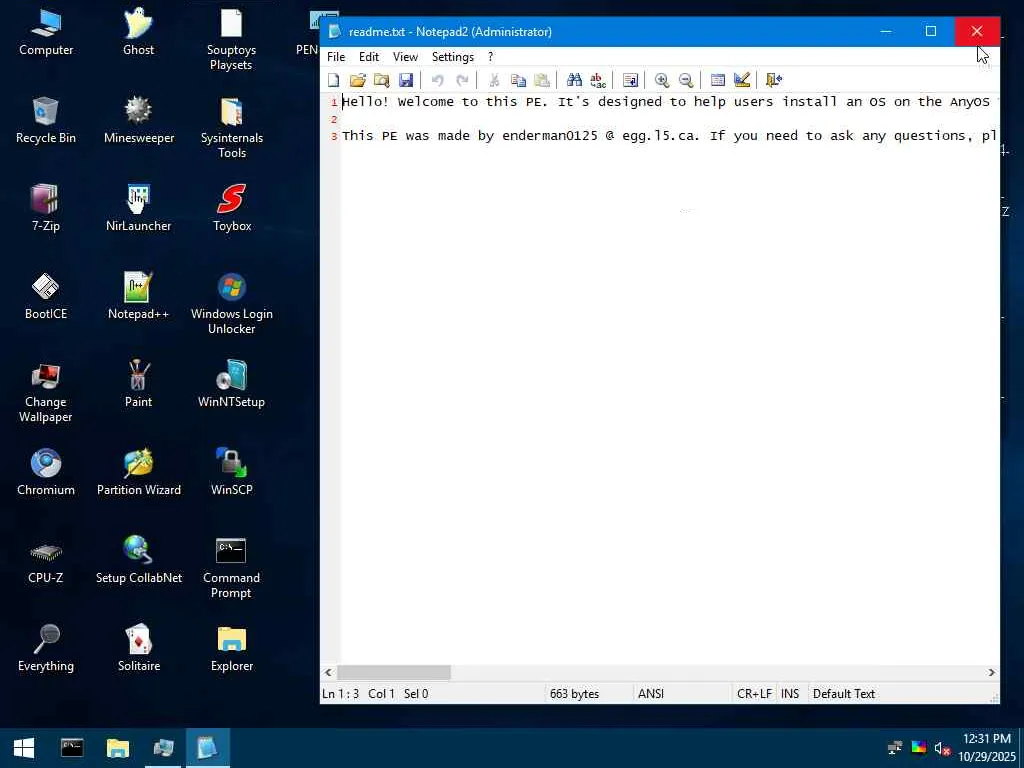1024x768 pixels.
Task: Click the CR+LF line ending status
Action: [x=754, y=694]
